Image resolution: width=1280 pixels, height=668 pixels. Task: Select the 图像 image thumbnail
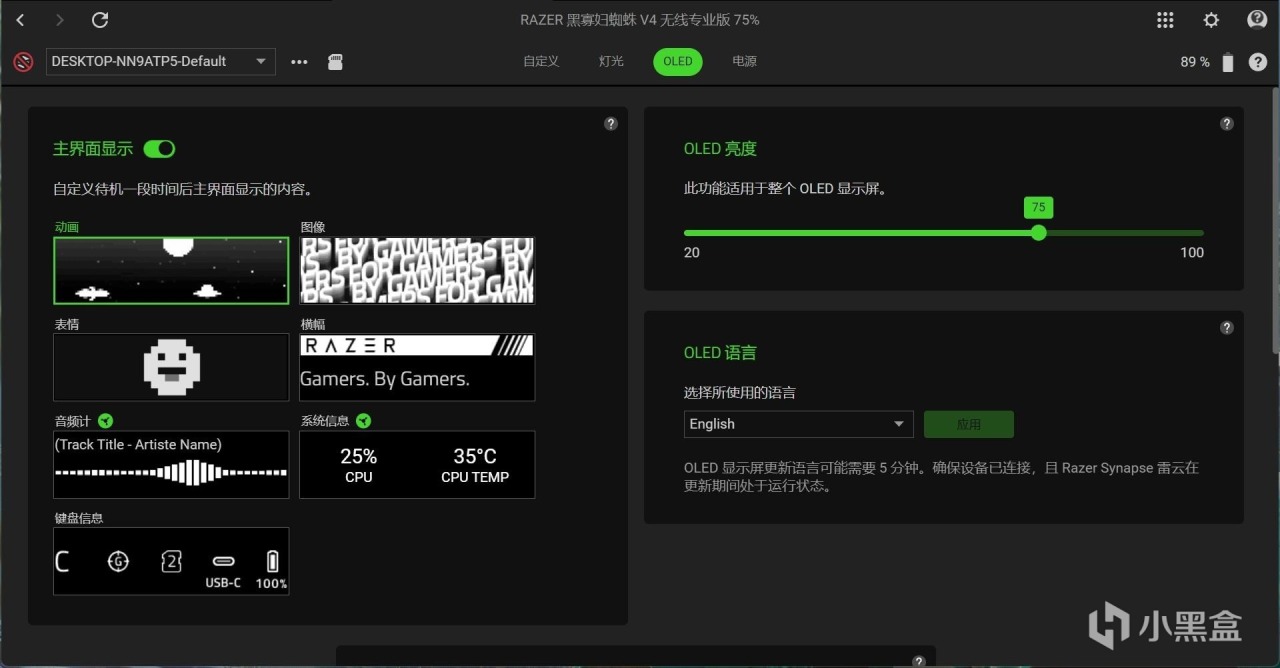417,270
